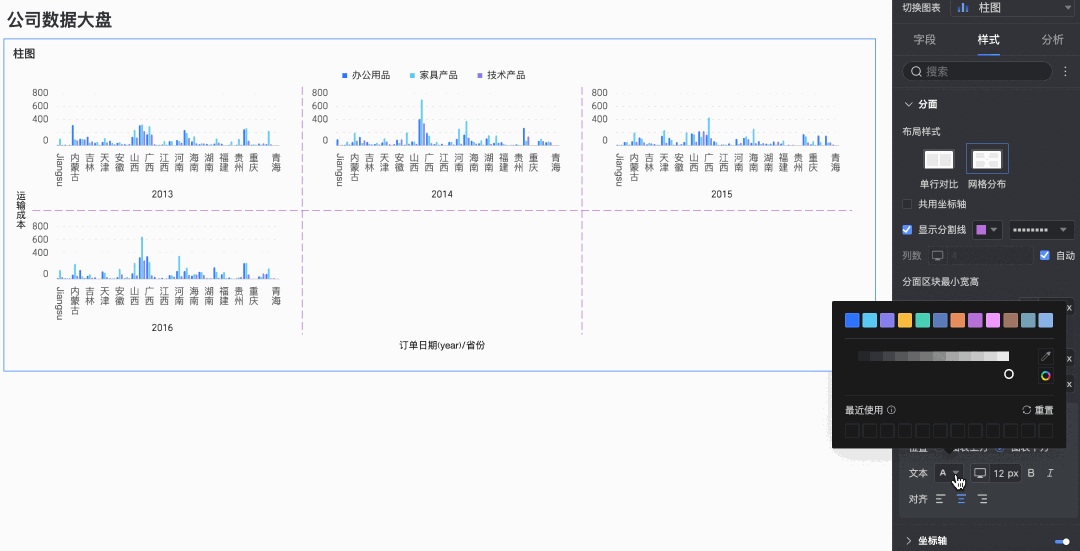Screen dimensions: 1080x551
Task: Click the 技术产品 legend item
Action: pos(501,75)
